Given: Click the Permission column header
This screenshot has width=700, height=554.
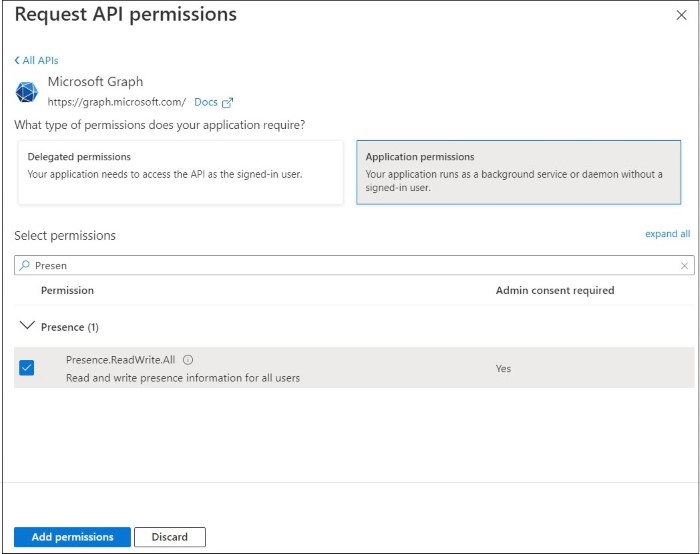Looking at the screenshot, I should point(67,290).
